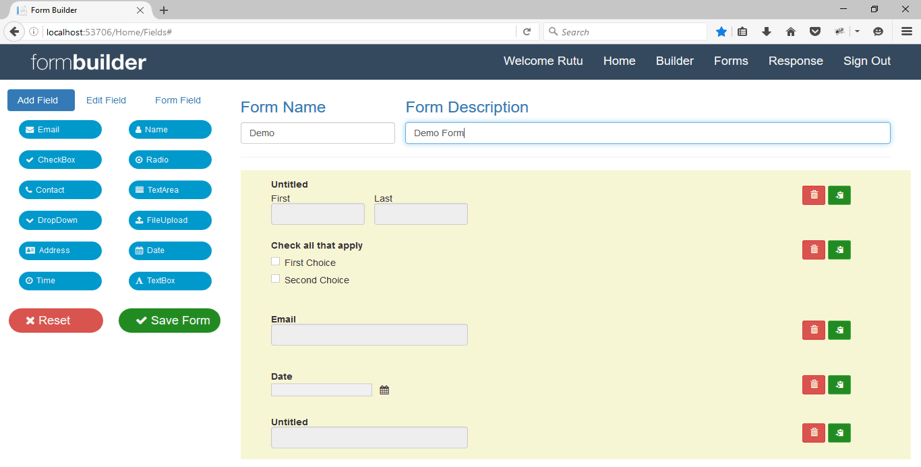The height and width of the screenshot is (467, 921).
Task: Click into the Form Name input
Action: click(318, 133)
